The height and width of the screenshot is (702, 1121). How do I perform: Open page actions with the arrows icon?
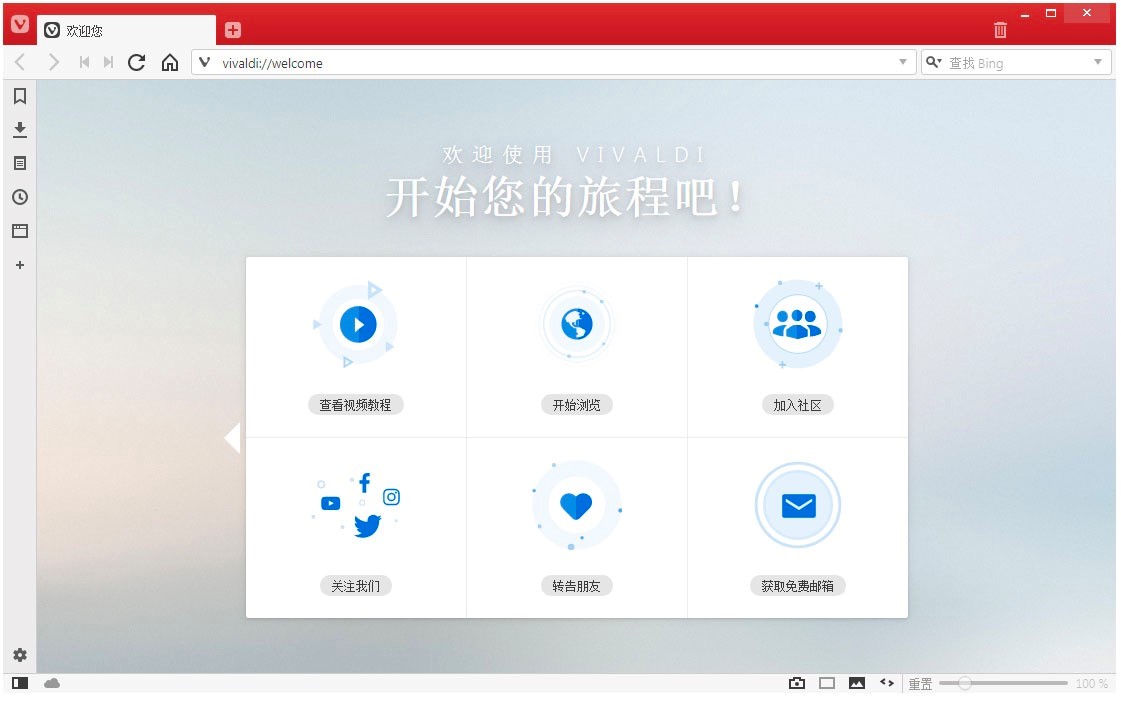click(886, 683)
